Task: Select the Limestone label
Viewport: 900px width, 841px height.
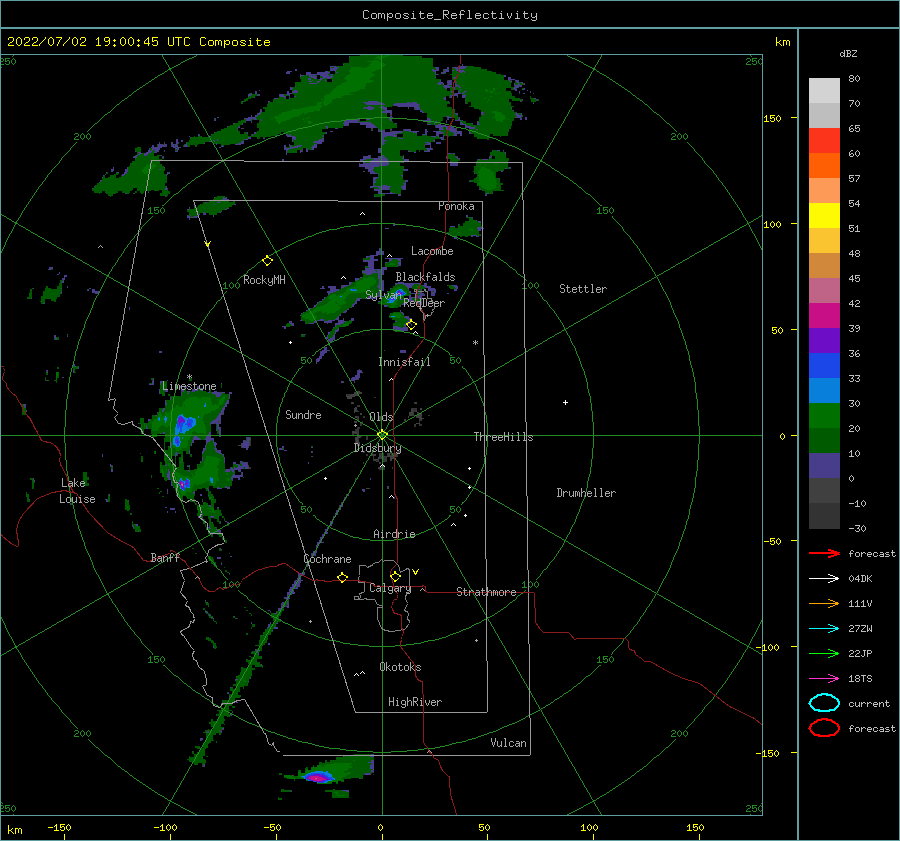Action: [x=189, y=386]
